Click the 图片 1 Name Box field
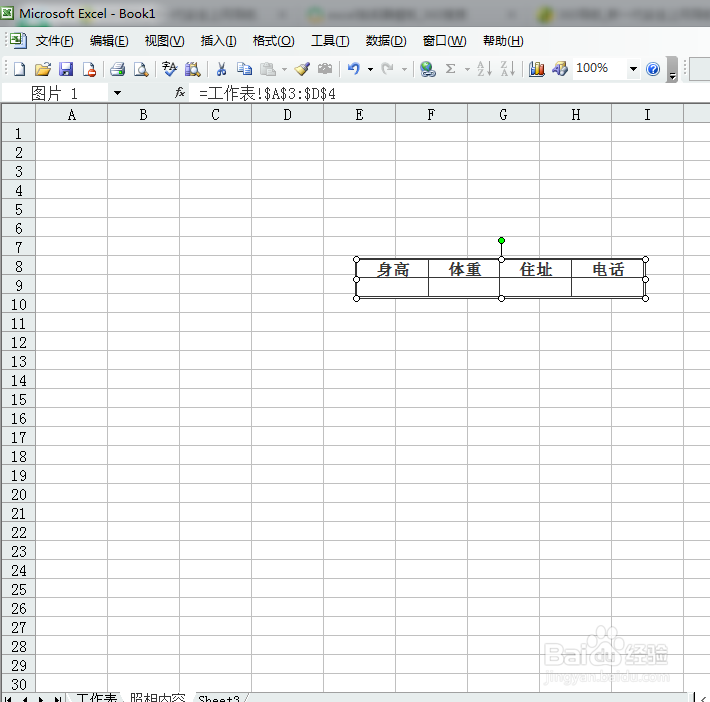 (x=54, y=93)
